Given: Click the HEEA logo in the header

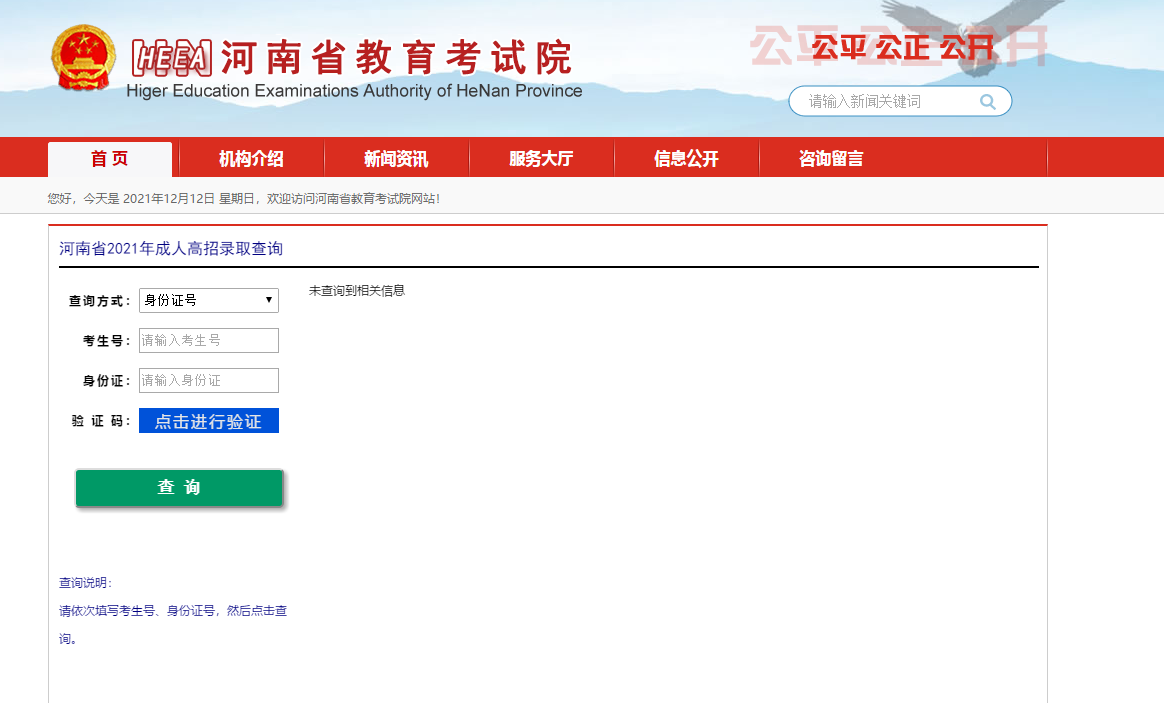Looking at the screenshot, I should tap(172, 59).
